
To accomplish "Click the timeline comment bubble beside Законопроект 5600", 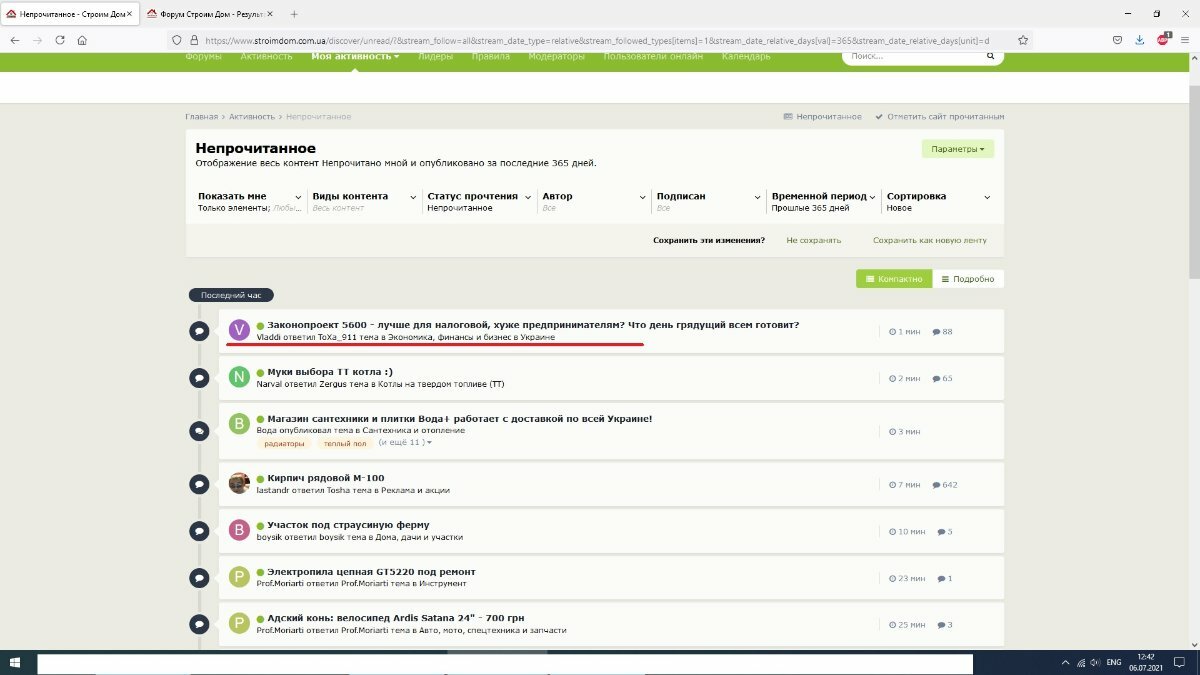I will 199,331.
